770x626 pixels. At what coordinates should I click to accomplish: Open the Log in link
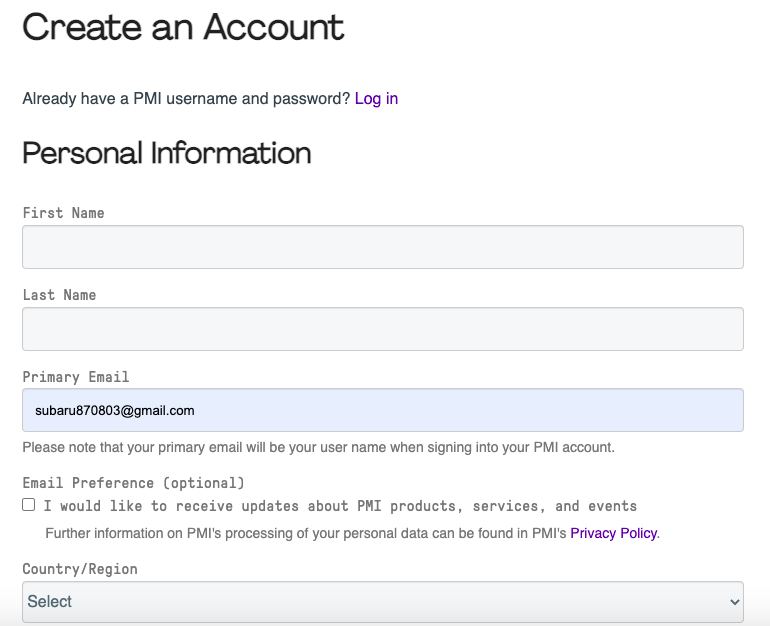point(376,99)
